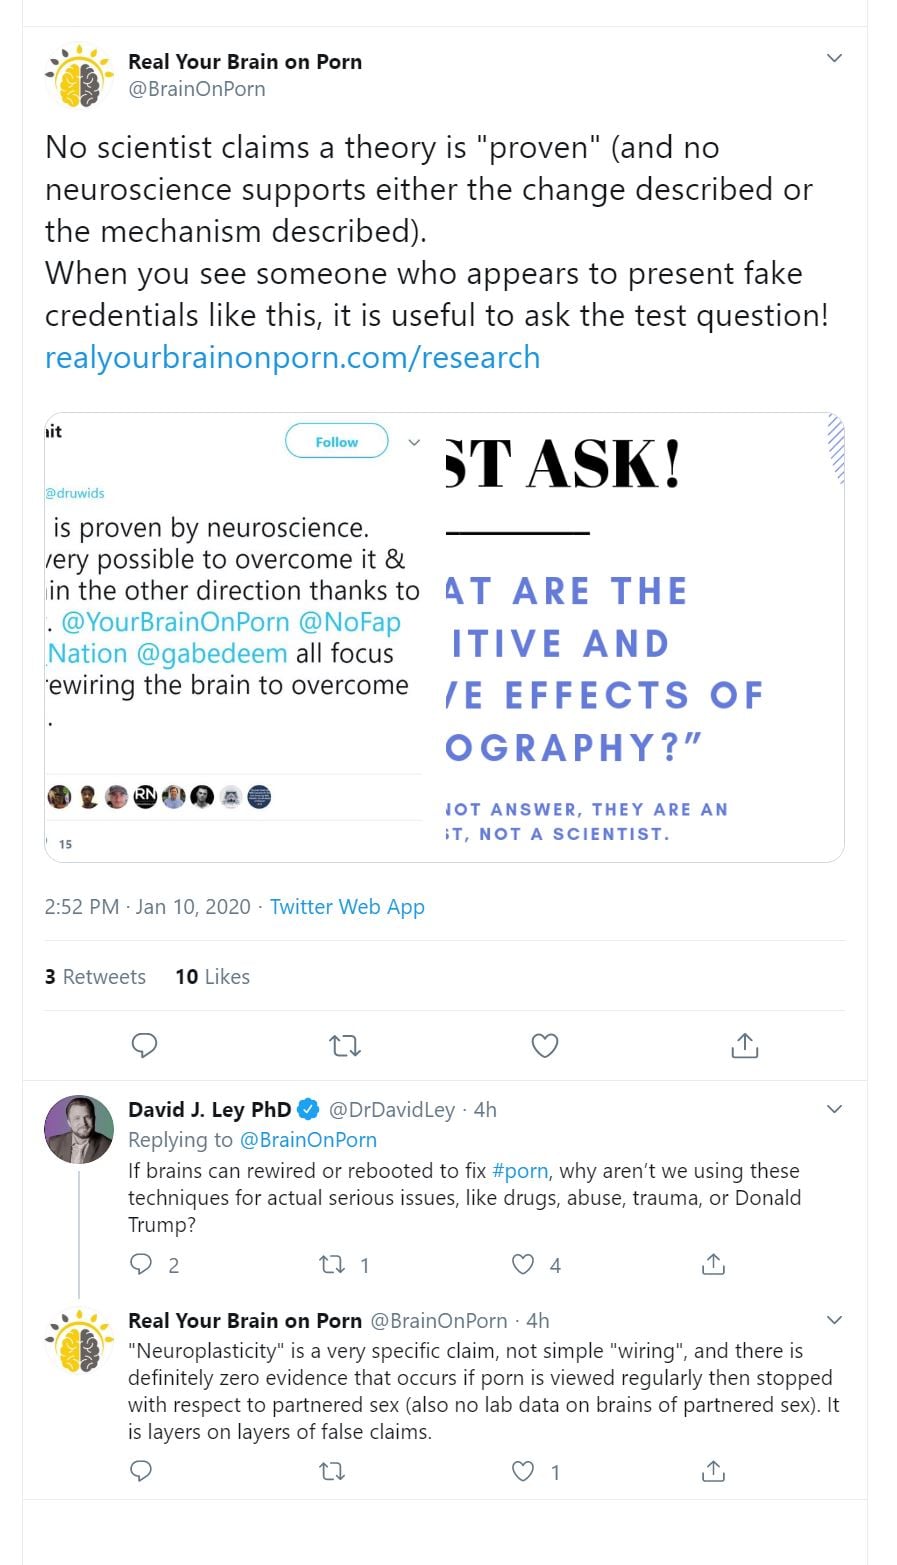Open main tweet options chevron
The height and width of the screenshot is (1565, 897).
[x=834, y=59]
